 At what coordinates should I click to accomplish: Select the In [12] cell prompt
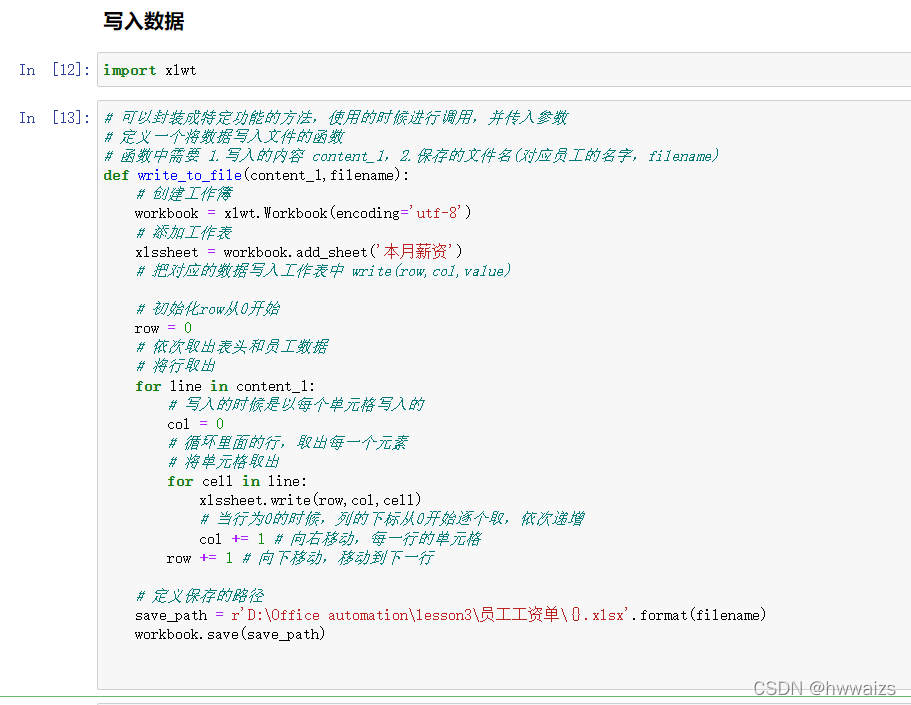(55, 70)
